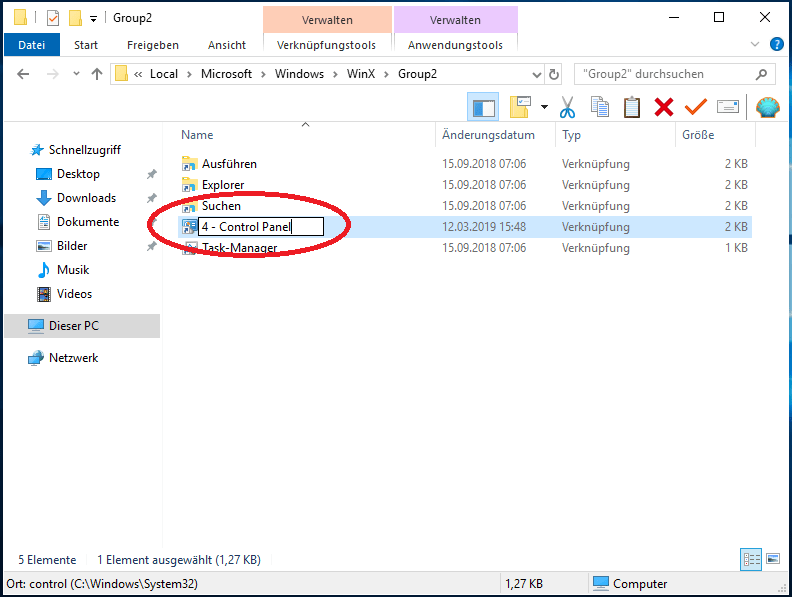Open the address bar history dropdown
Viewport: 792px width, 597px height.
pyautogui.click(x=536, y=74)
